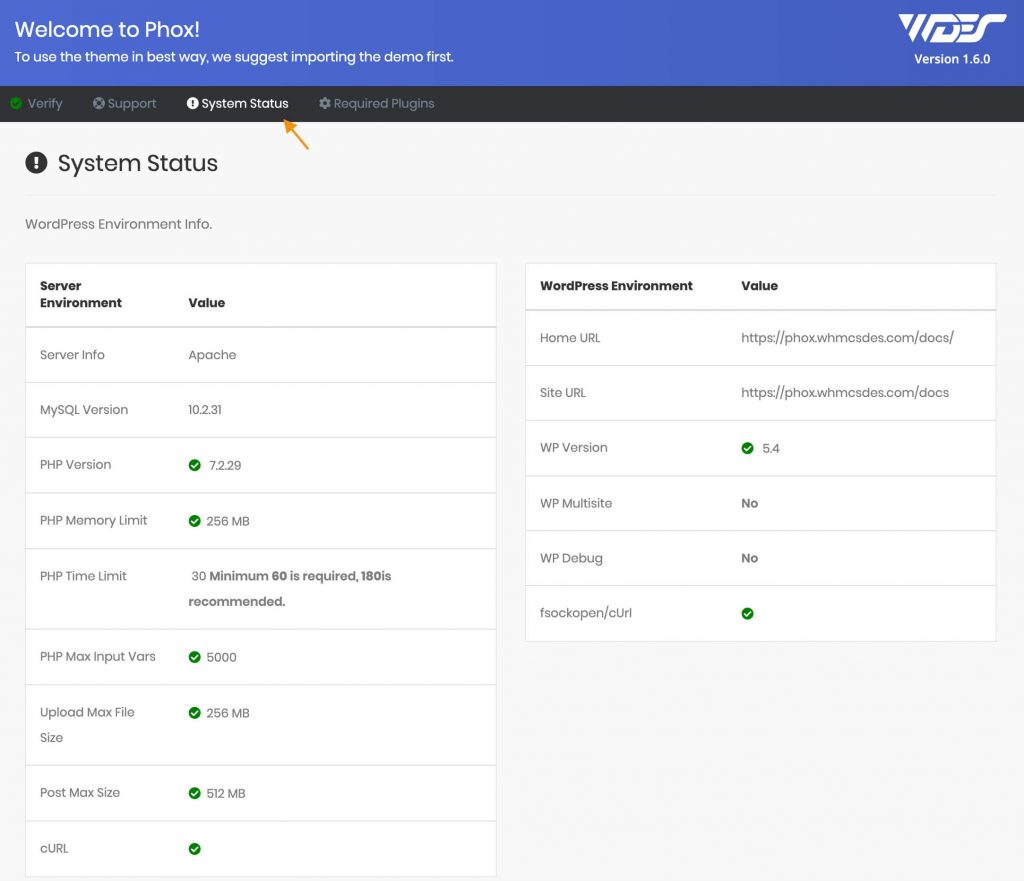Click the check icon next to PHP Version 7.2.29
Image resolution: width=1024 pixels, height=881 pixels.
pos(195,465)
